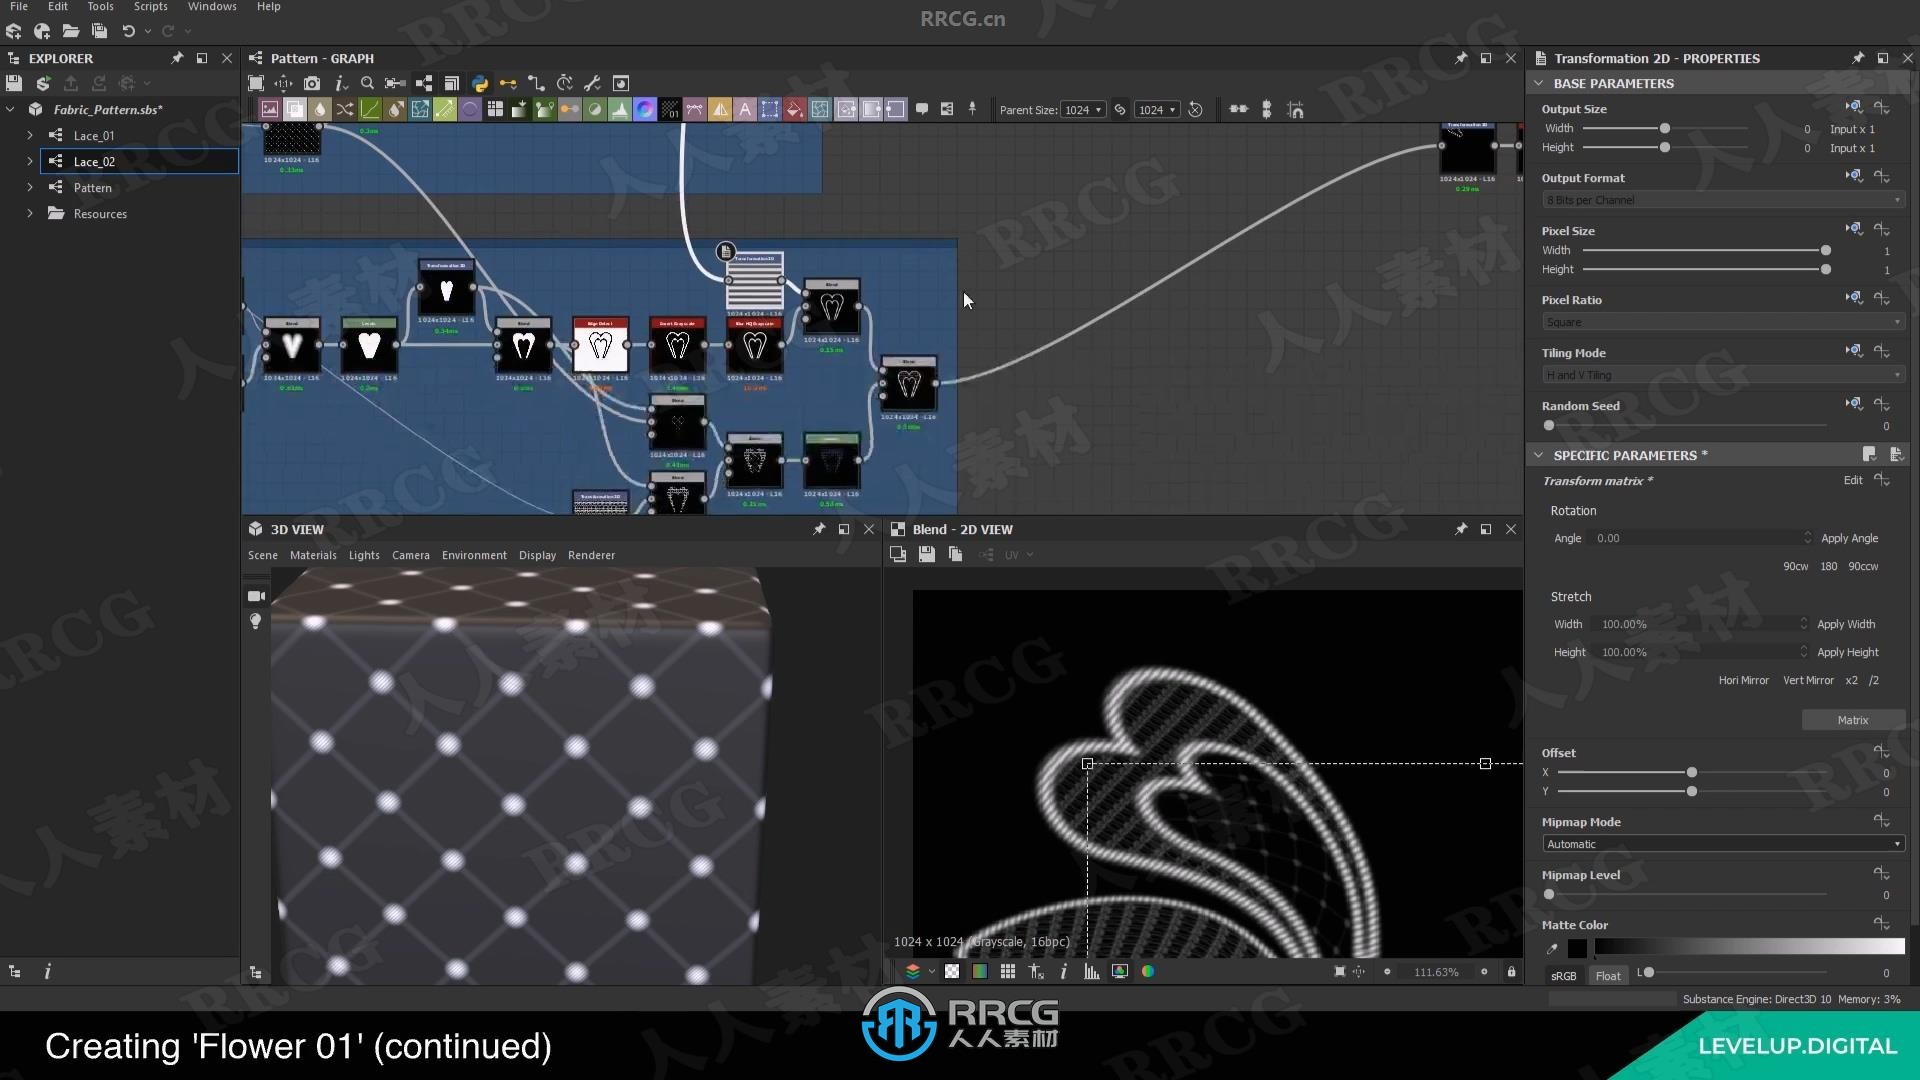The width and height of the screenshot is (1920, 1080).
Task: Open the Mipmap Mode Automatic dropdown
Action: point(1722,844)
